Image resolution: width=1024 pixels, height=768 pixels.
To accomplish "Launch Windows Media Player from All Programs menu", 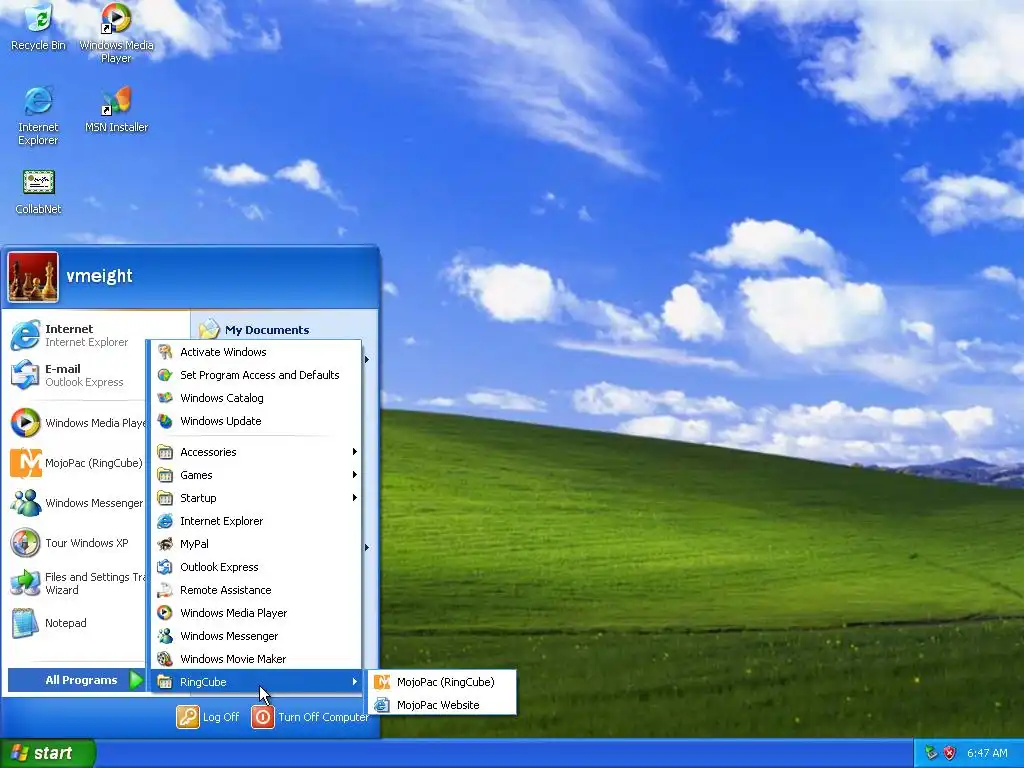I will (x=256, y=613).
